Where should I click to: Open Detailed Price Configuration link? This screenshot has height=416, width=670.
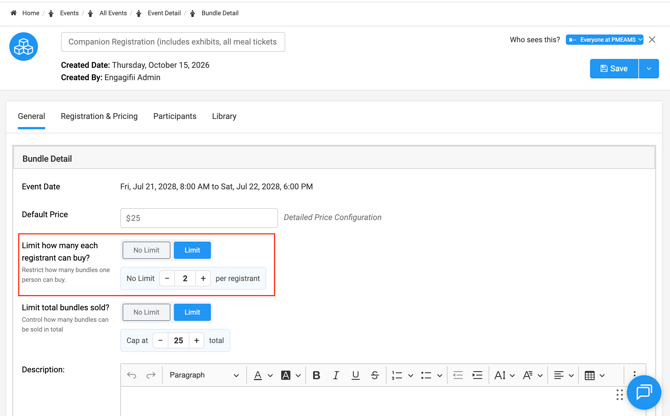click(332, 217)
